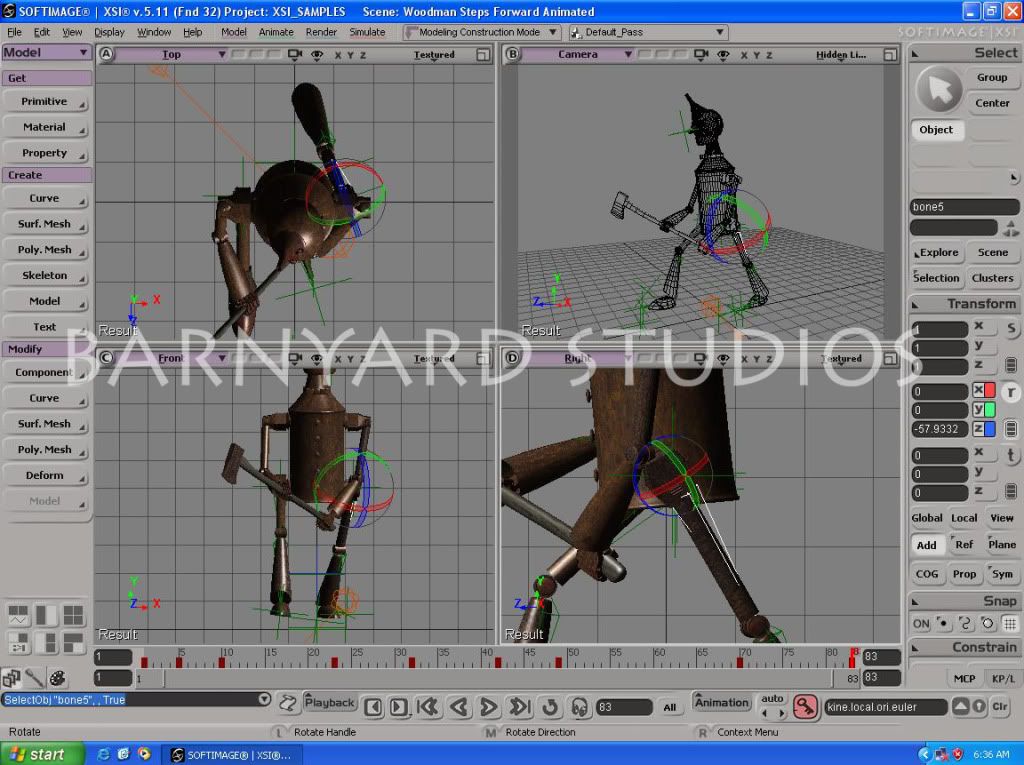The image size is (1024, 765).
Task: Click the point snap icon in Snap panel
Action: point(943,623)
